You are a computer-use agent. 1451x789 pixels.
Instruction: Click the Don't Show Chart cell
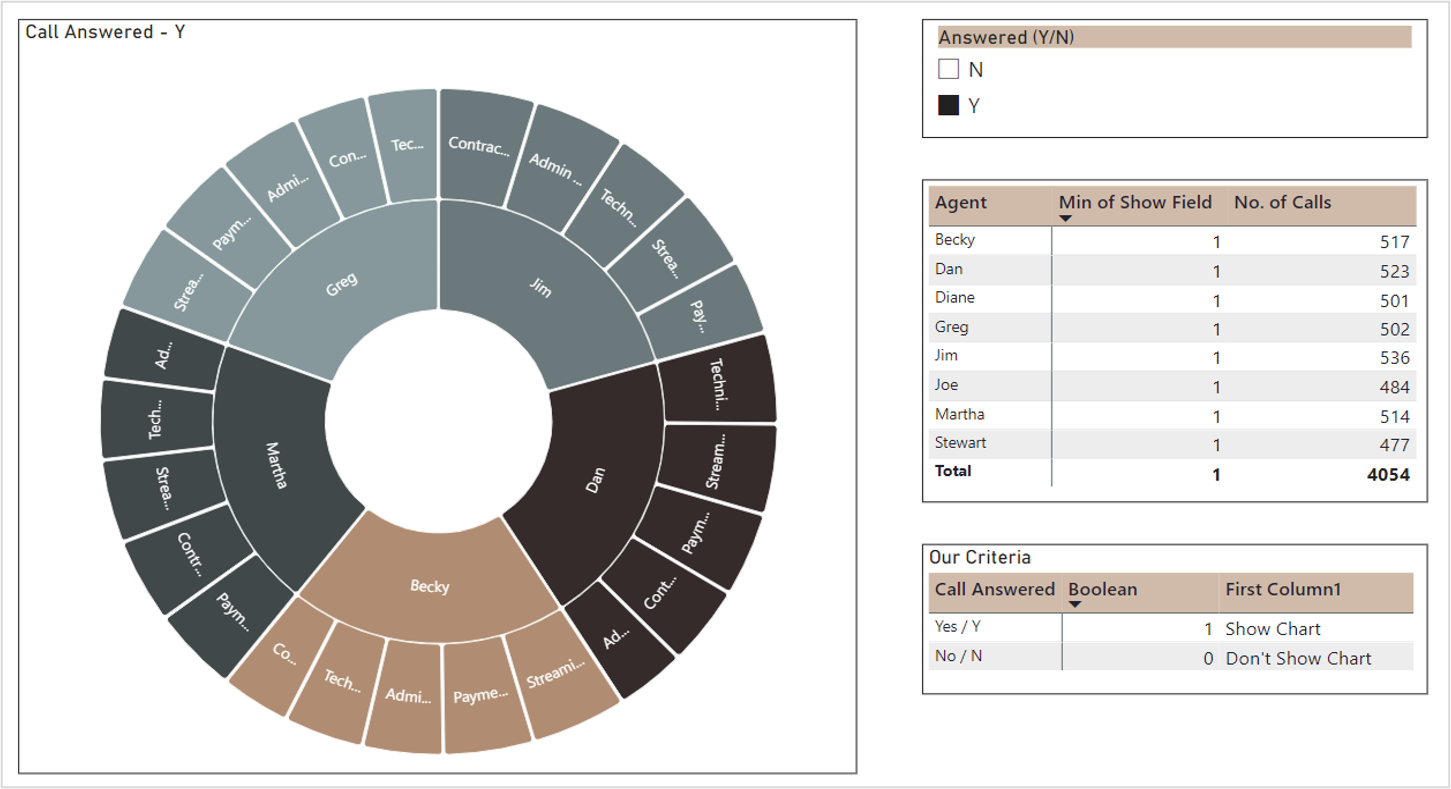(x=1298, y=658)
